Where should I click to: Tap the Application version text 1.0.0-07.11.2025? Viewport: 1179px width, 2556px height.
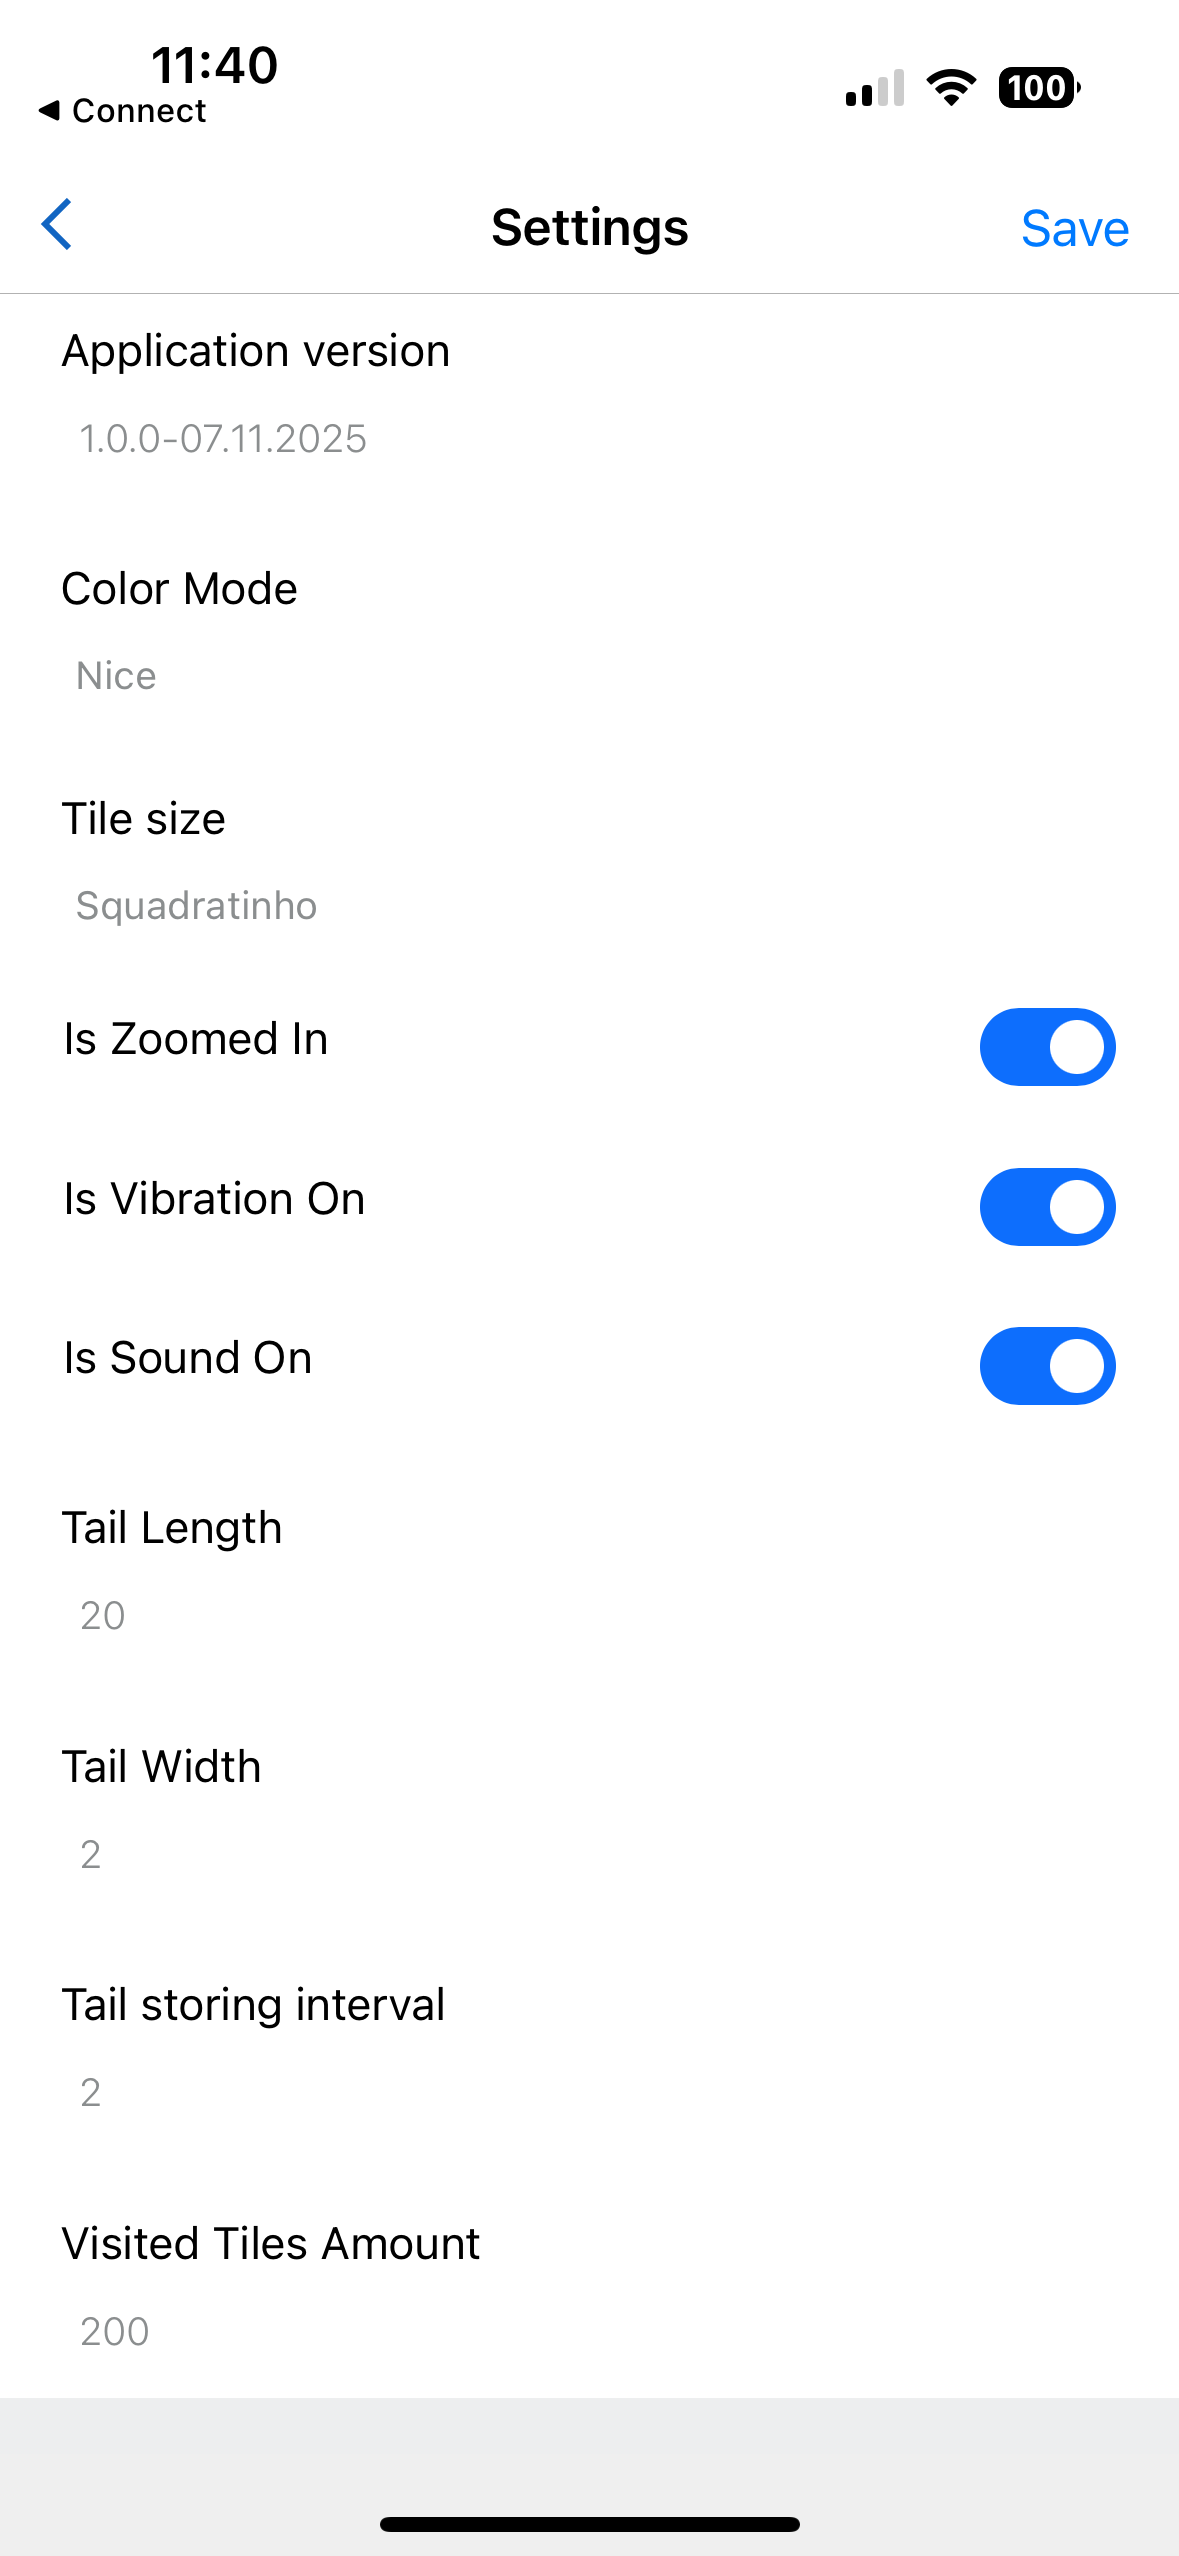pos(221,437)
